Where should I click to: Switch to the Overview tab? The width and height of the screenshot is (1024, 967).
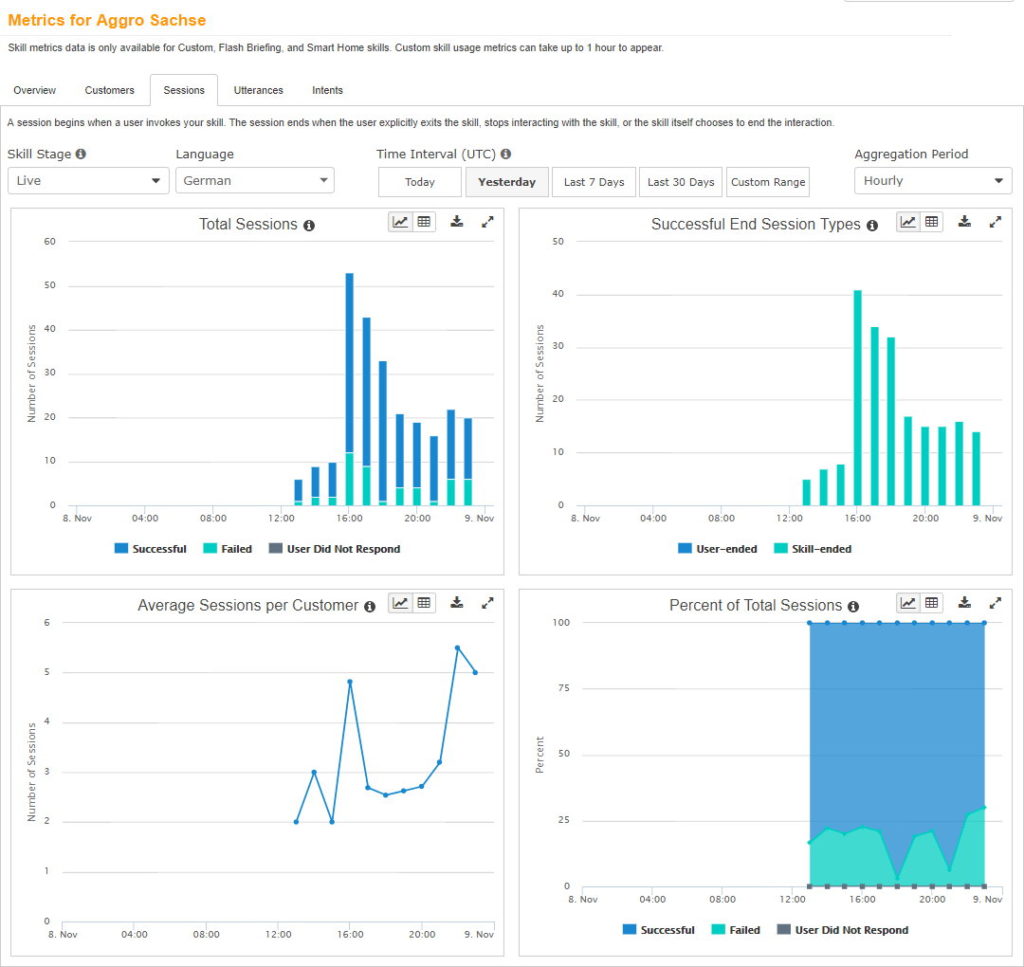35,90
